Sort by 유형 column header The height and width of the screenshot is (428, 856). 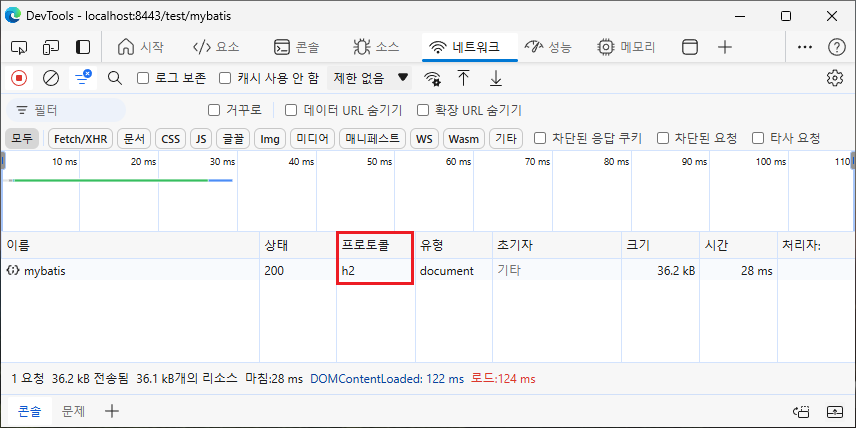click(454, 246)
